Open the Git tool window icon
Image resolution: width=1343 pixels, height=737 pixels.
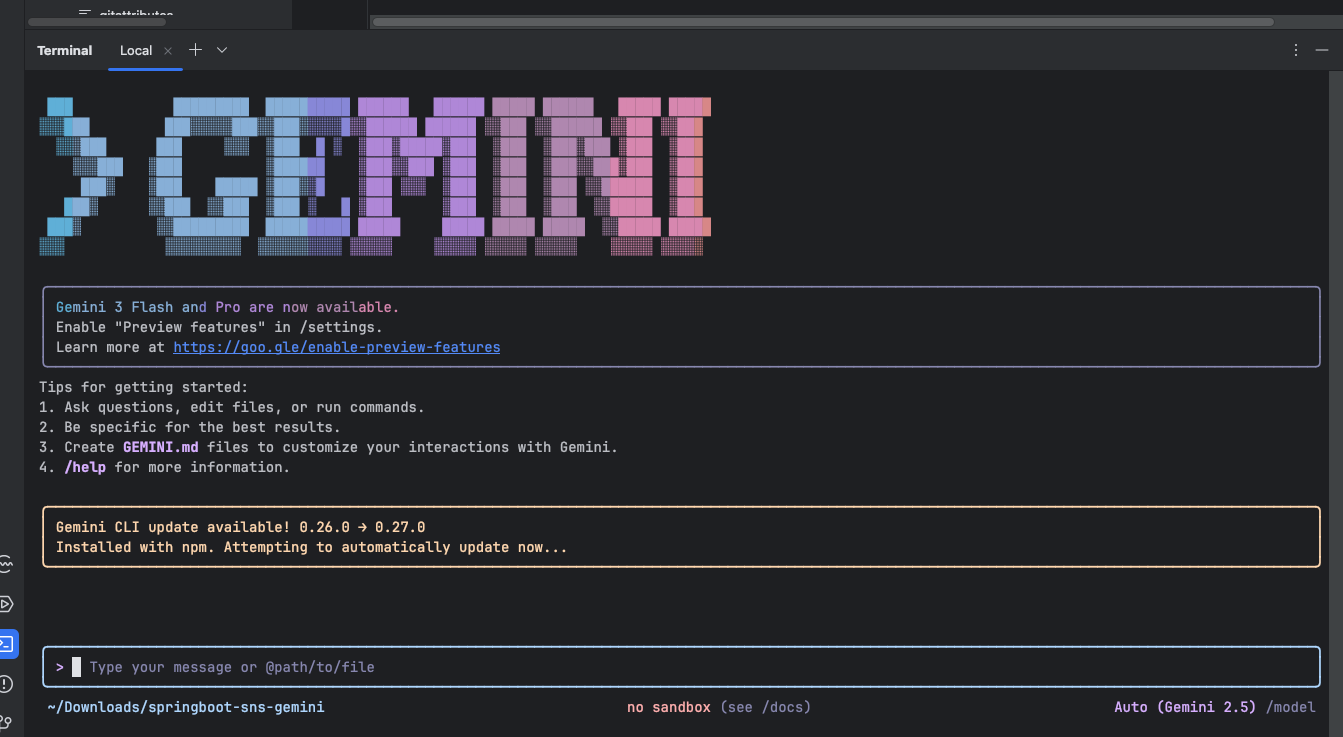tap(7, 722)
